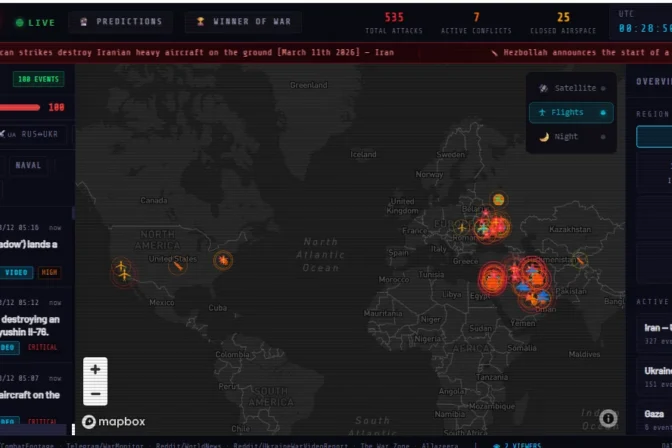
Task: Click Reddit/WorldNews source in footer
Action: (x=188, y=445)
